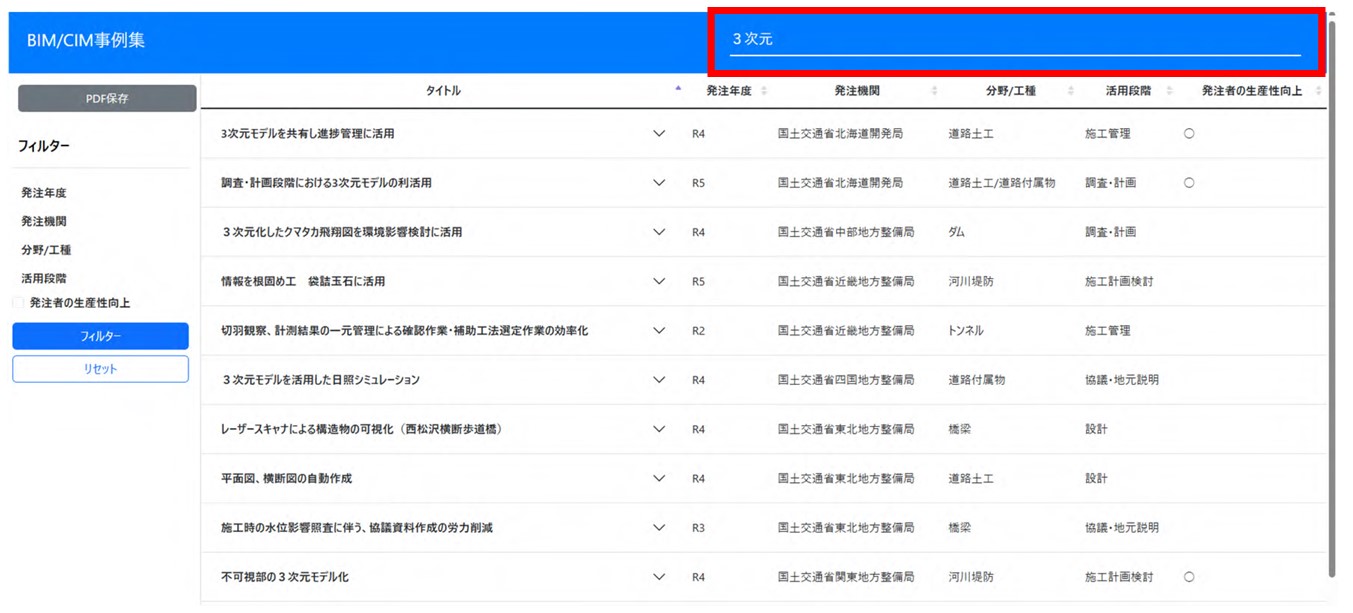
Task: Click the R2 year cell
Action: pyautogui.click(x=698, y=331)
